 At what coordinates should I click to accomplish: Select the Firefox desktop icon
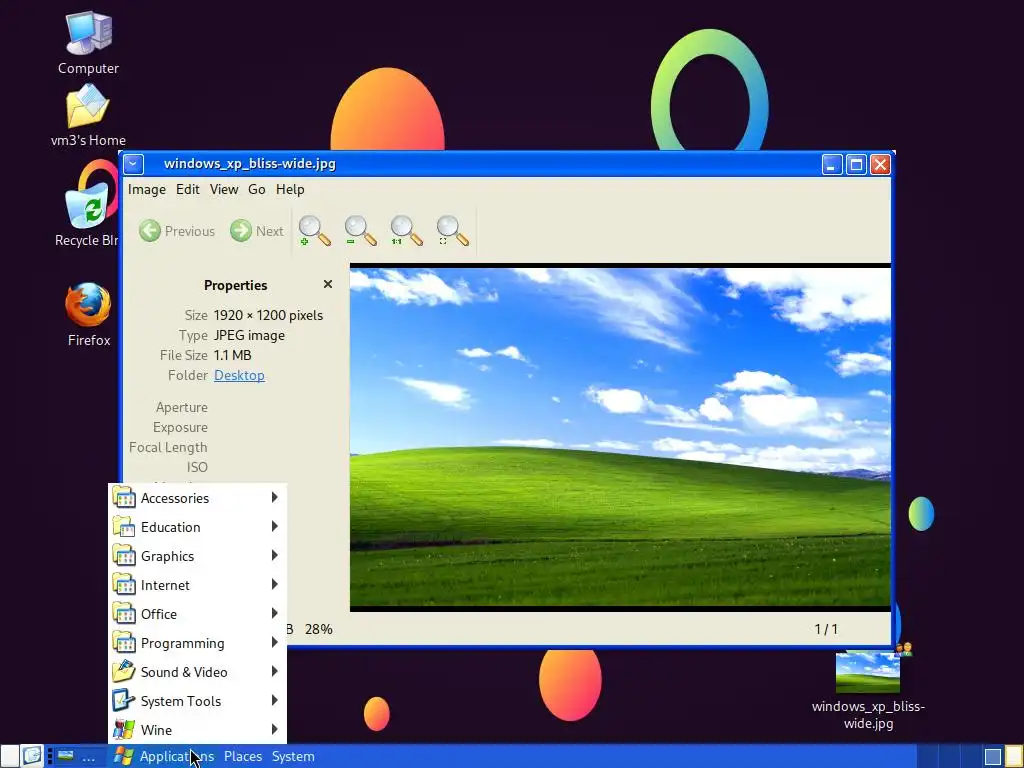[88, 304]
